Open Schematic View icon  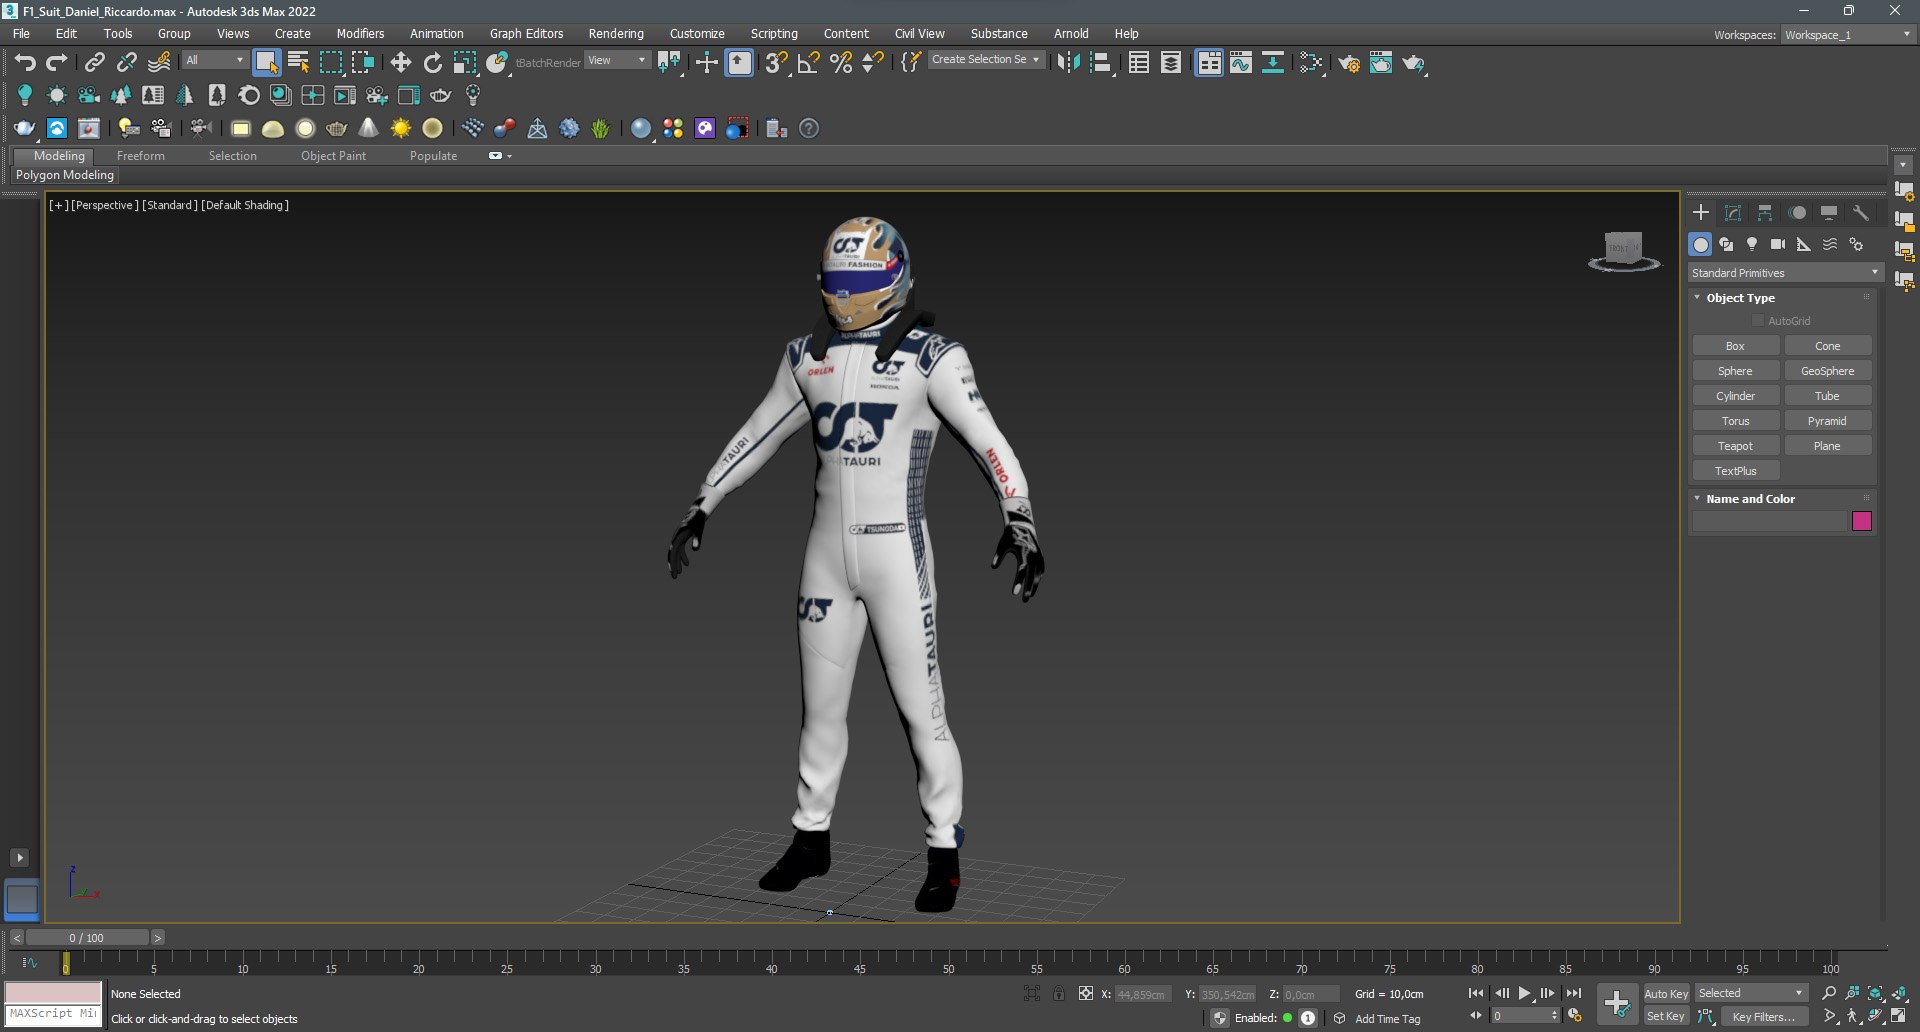[x=1273, y=63]
